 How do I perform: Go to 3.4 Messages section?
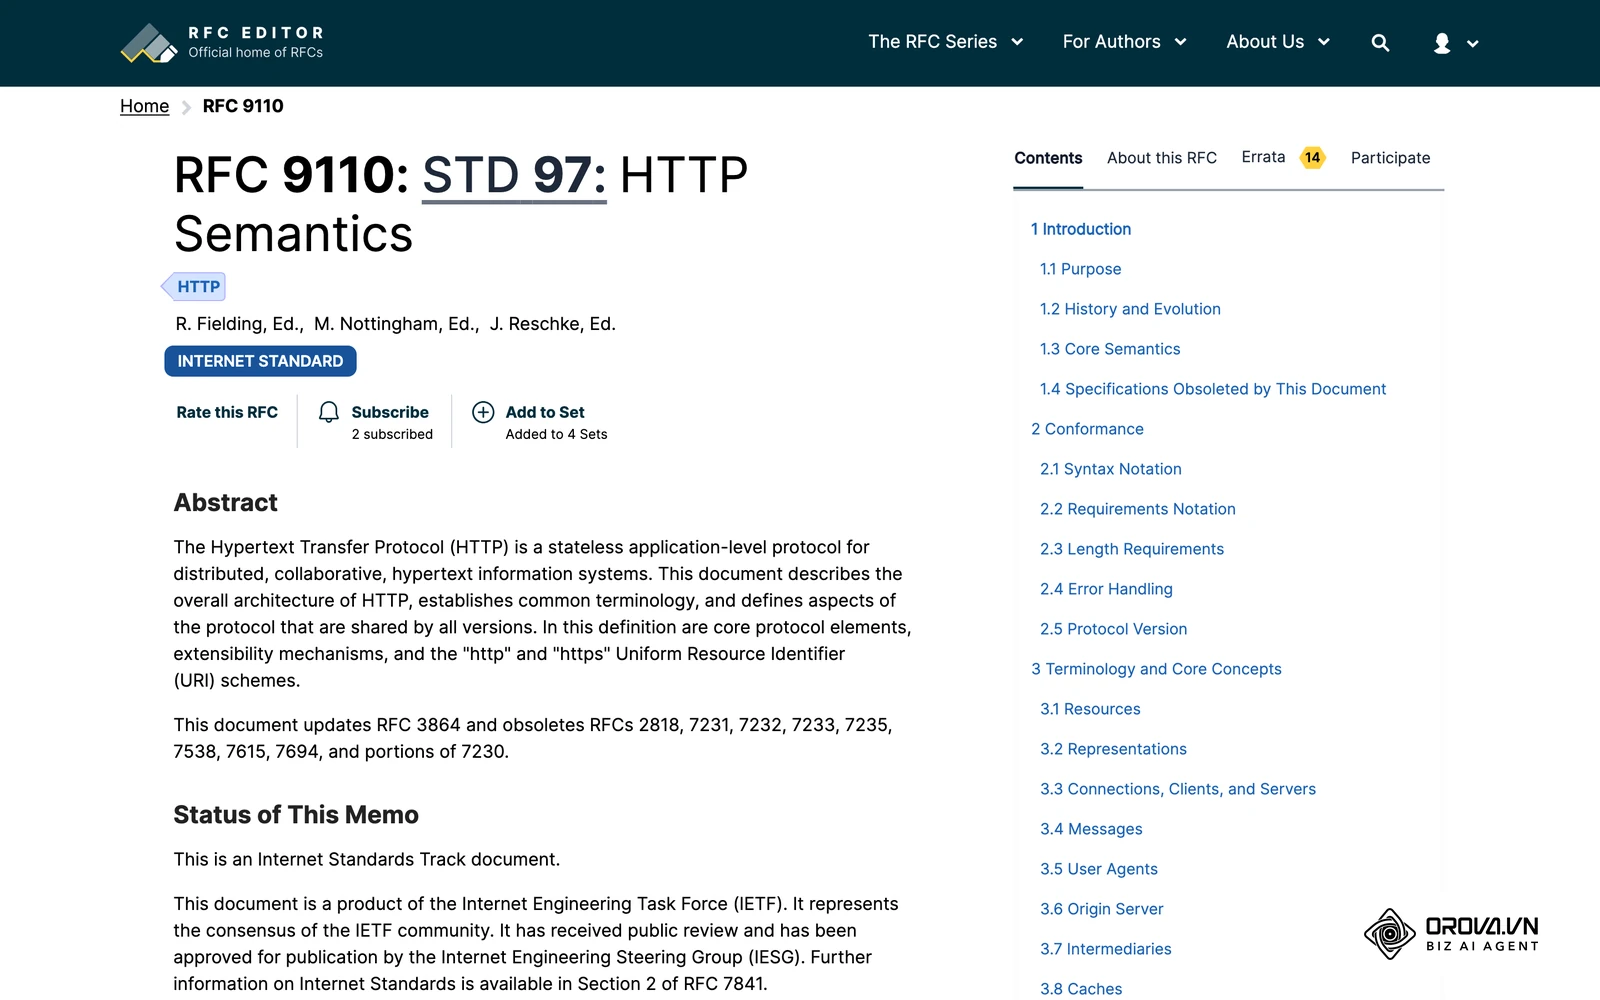(x=1091, y=829)
